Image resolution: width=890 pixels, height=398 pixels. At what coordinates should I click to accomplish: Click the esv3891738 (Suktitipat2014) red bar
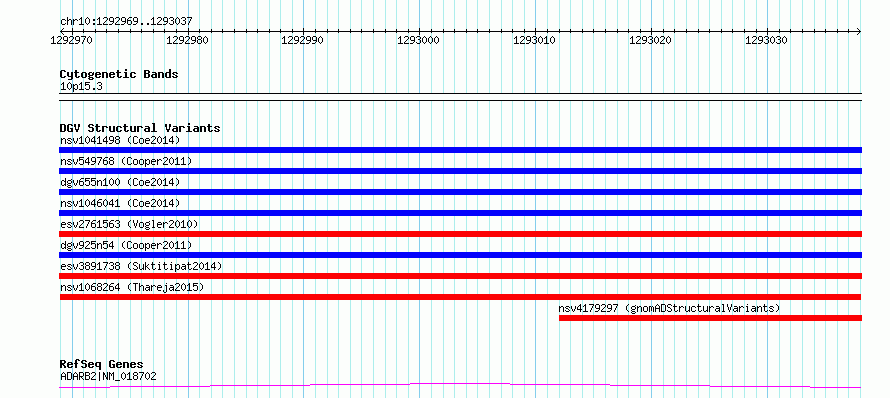click(x=460, y=276)
